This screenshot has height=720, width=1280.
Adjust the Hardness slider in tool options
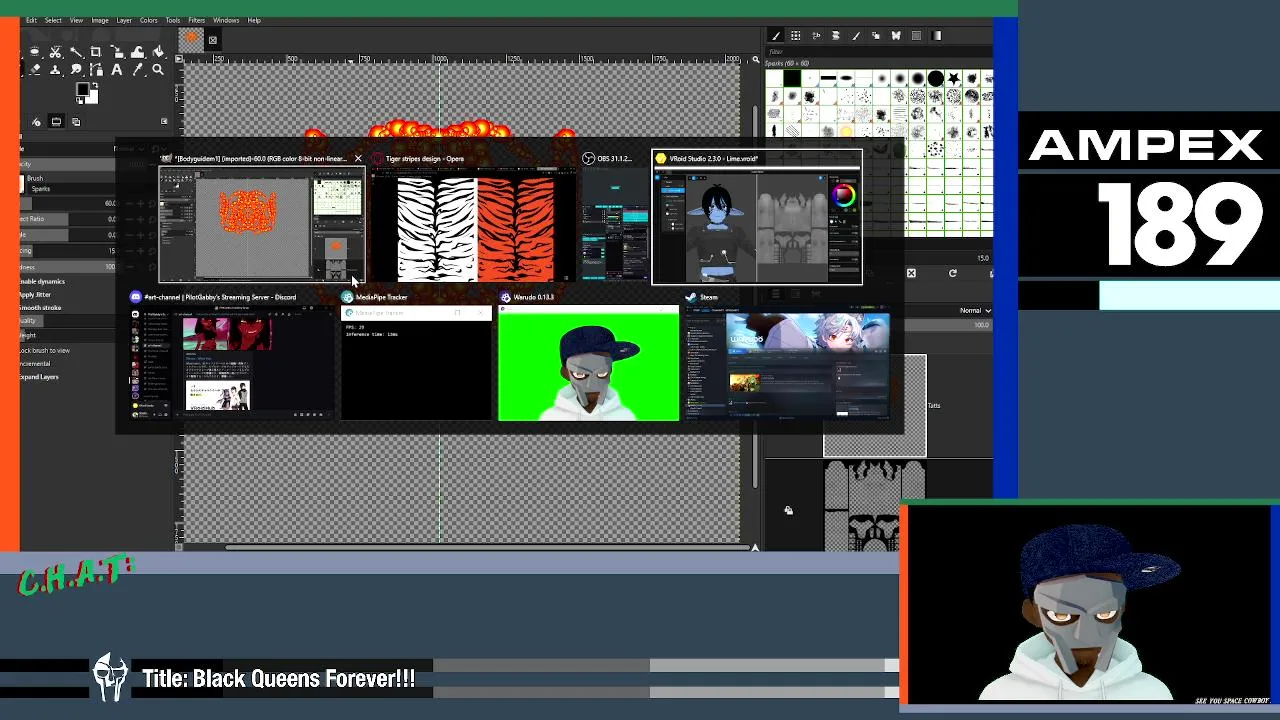pyautogui.click(x=70, y=267)
